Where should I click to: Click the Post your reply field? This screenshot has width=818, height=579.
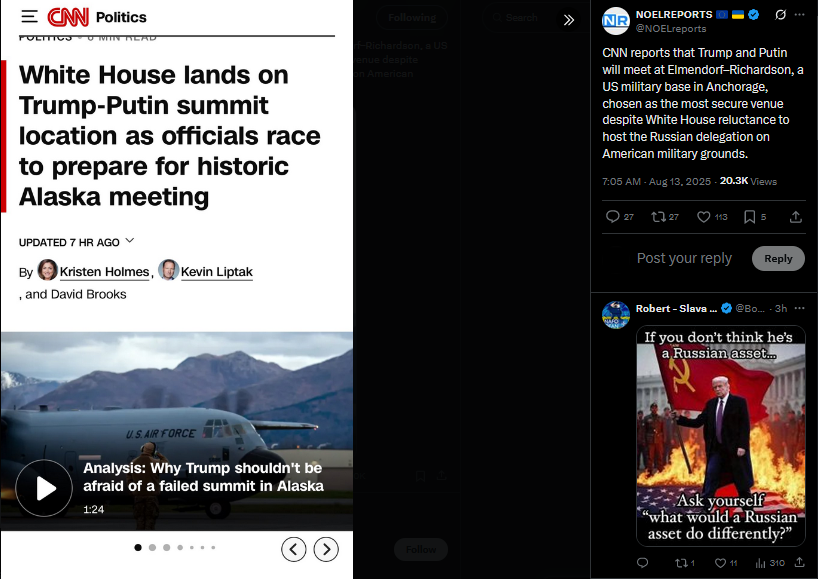tap(684, 258)
